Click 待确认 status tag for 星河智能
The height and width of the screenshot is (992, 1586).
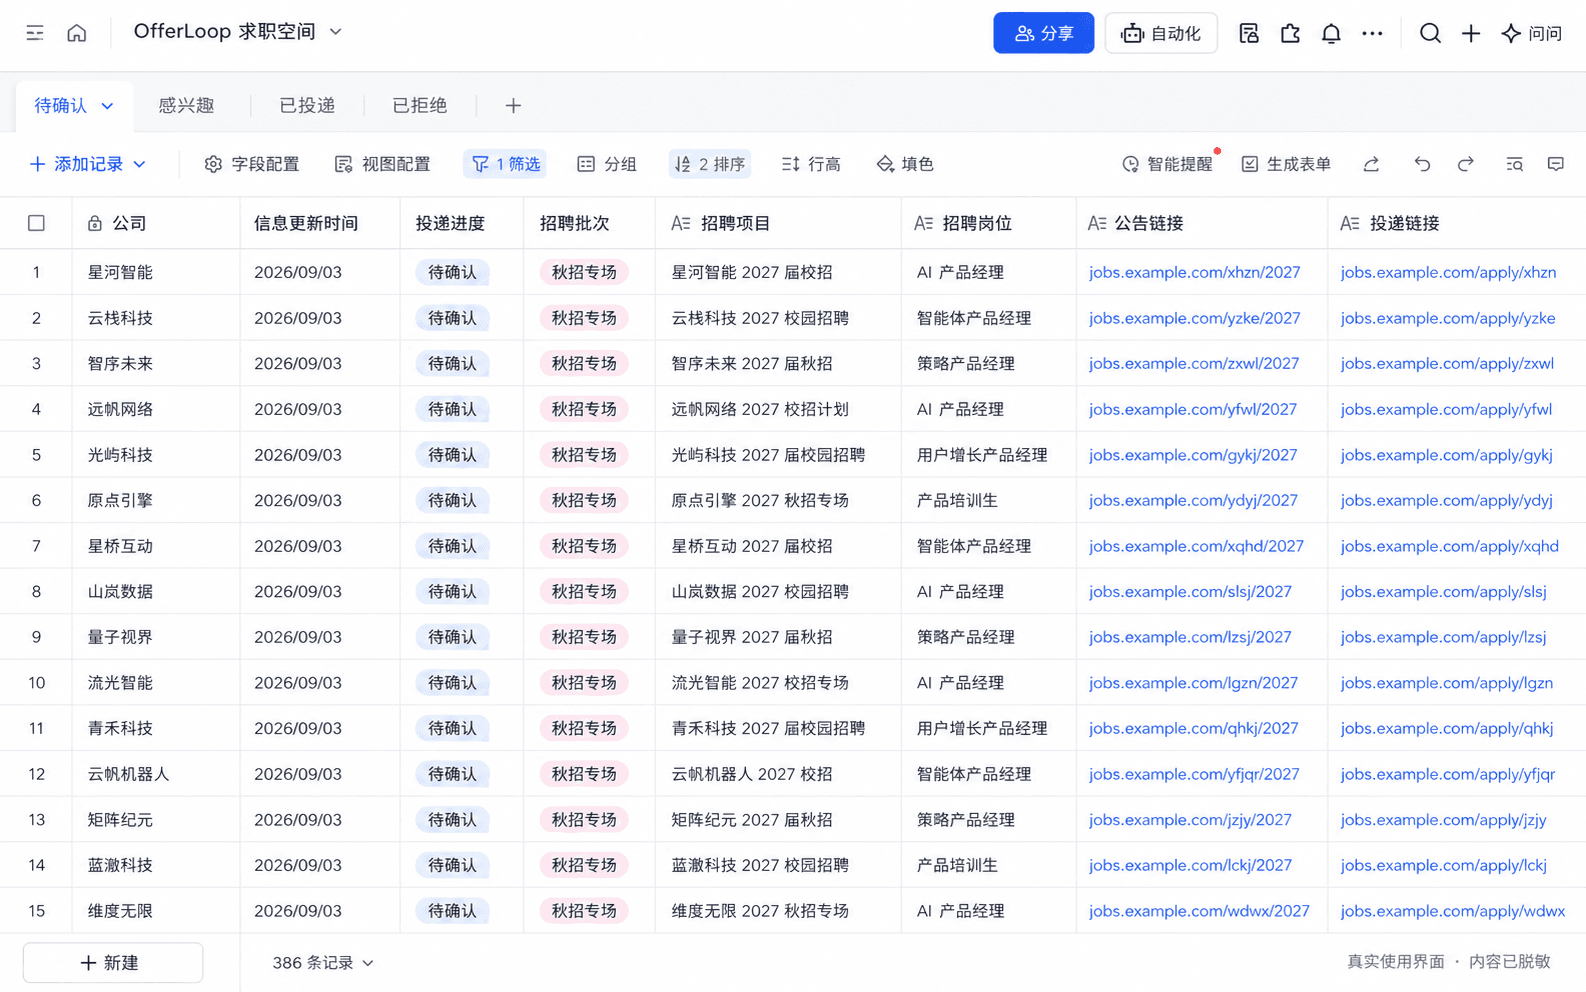(452, 272)
